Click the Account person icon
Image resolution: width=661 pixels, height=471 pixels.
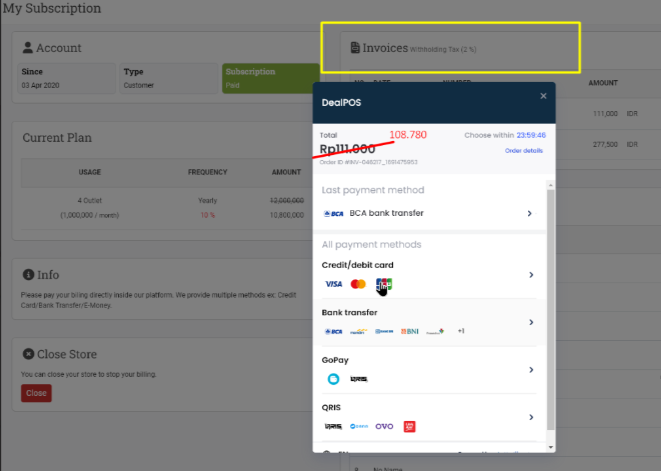28,48
